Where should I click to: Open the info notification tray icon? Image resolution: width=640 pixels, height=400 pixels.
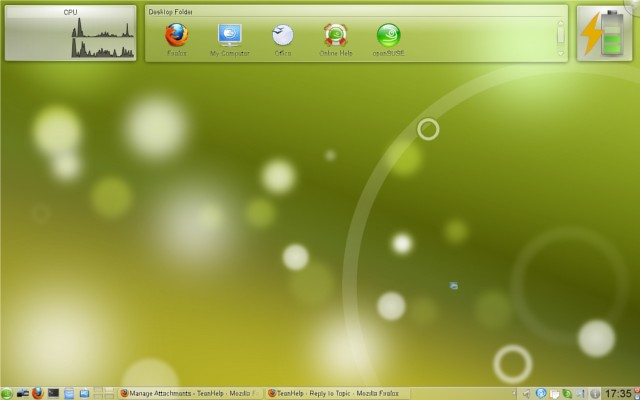(x=595, y=393)
